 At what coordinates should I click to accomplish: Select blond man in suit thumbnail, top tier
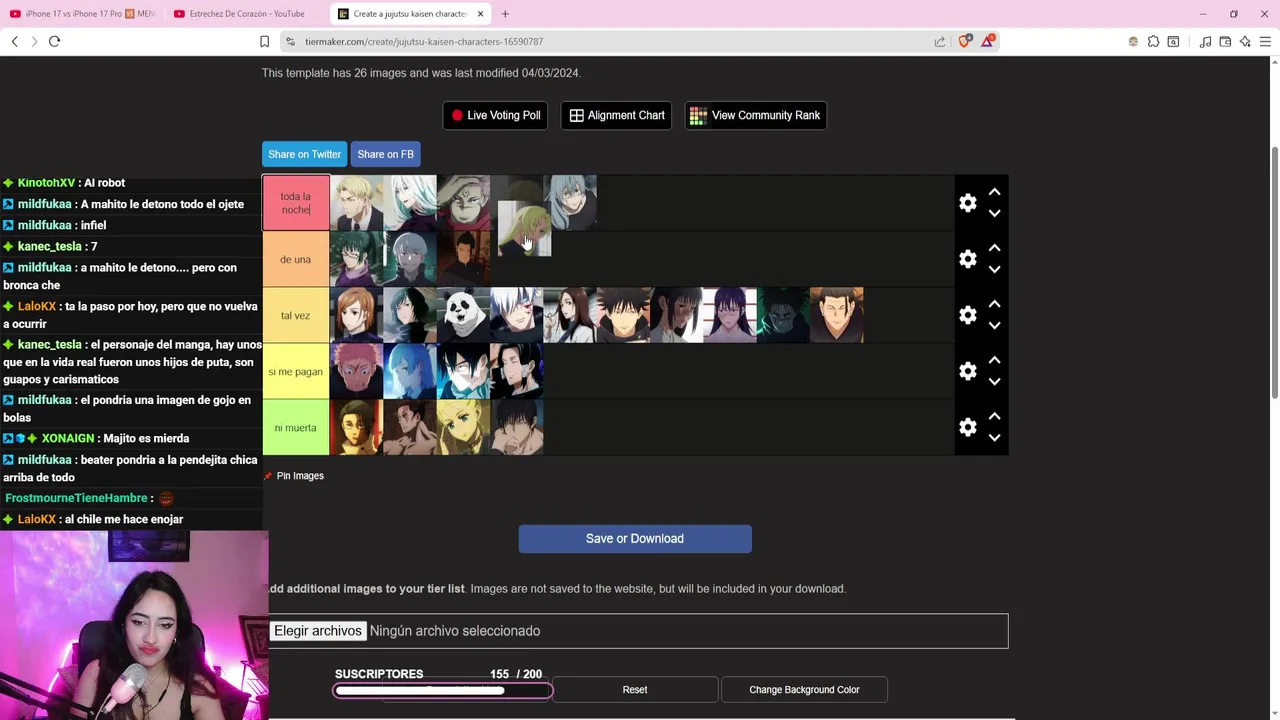[357, 203]
